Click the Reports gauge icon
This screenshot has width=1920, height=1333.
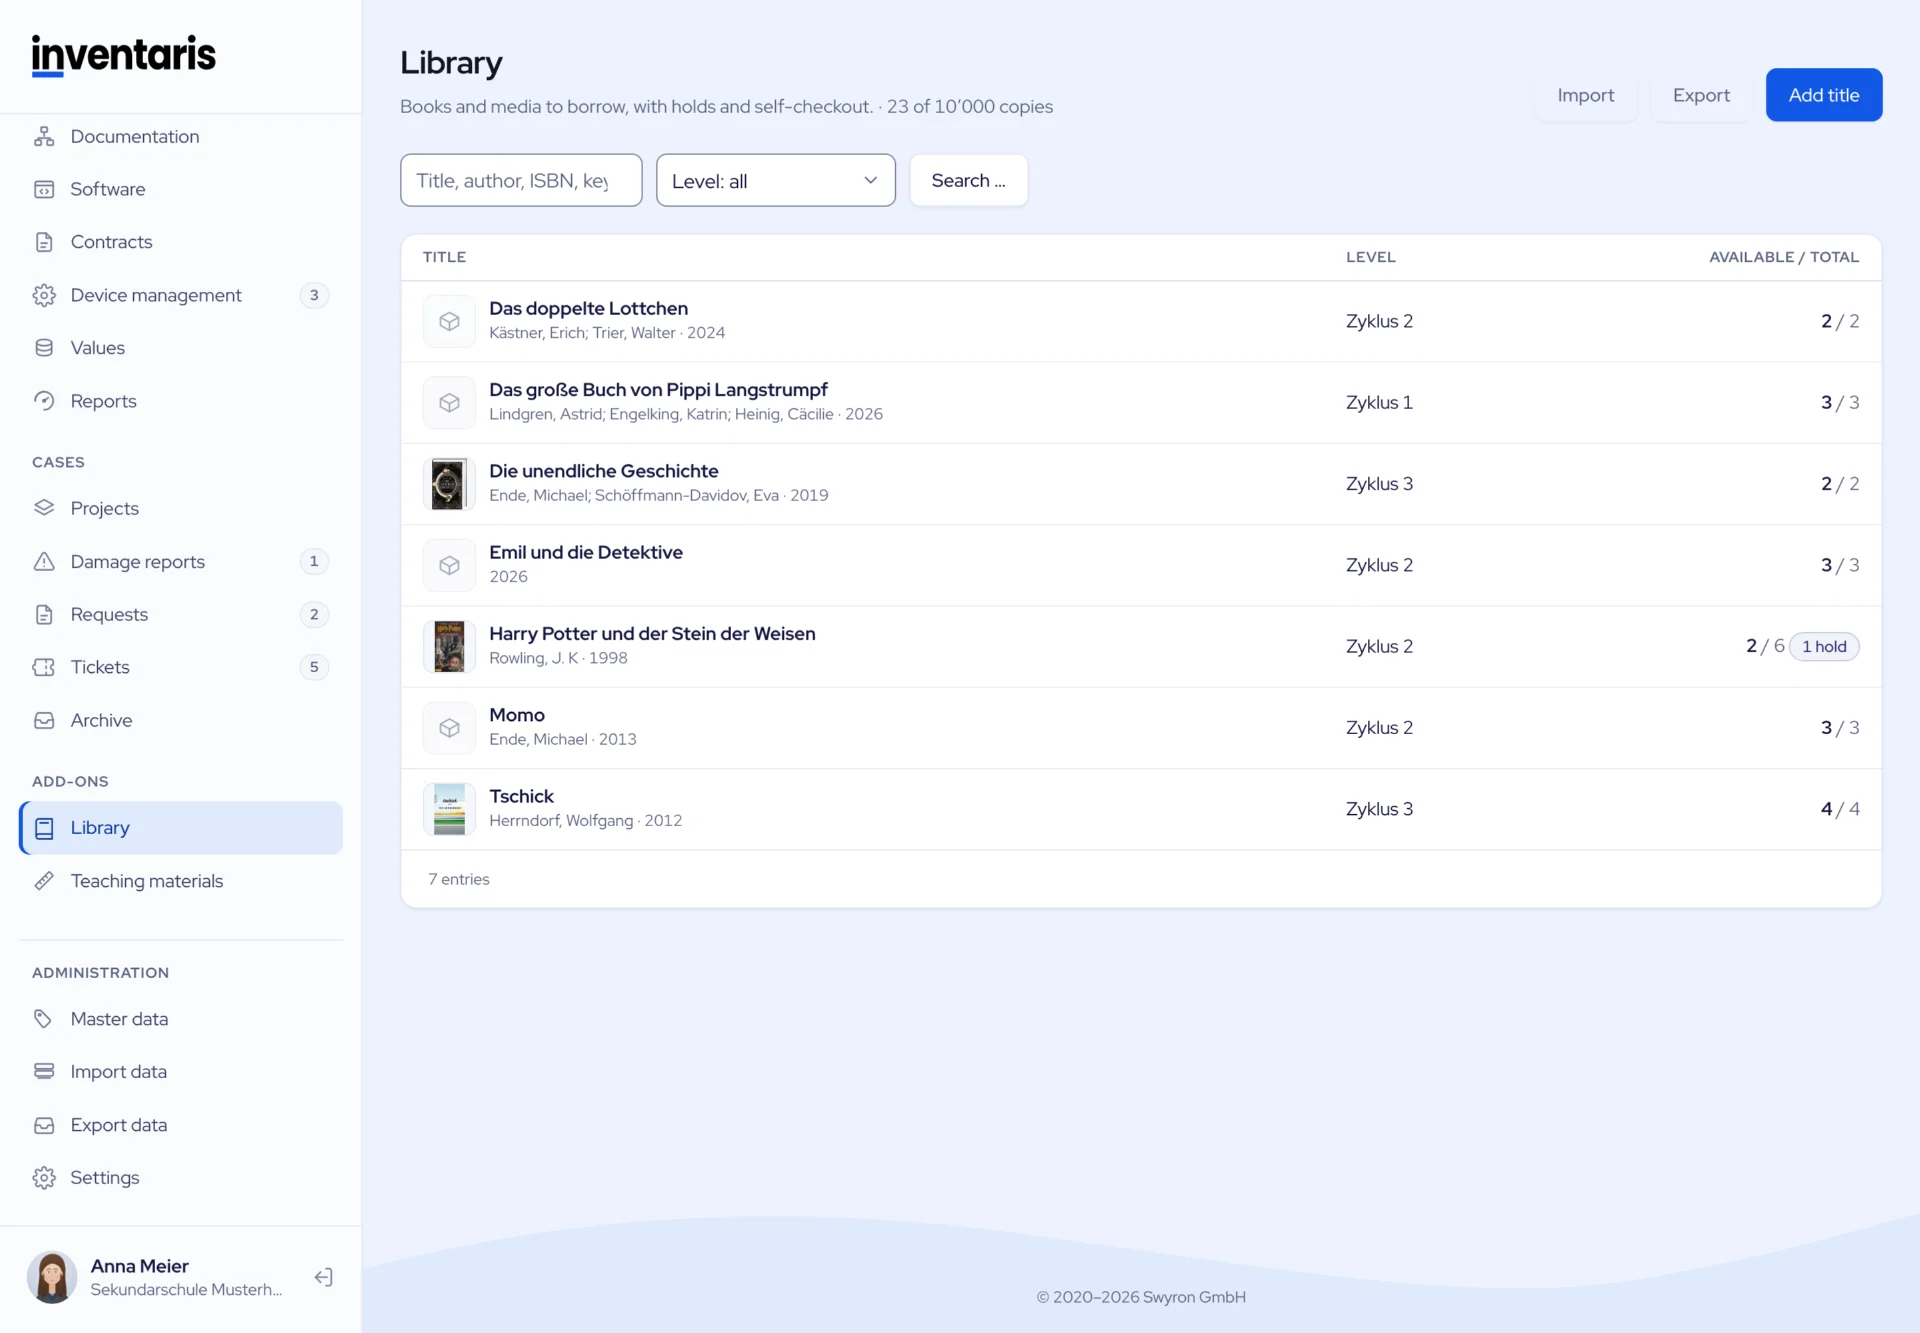point(44,401)
